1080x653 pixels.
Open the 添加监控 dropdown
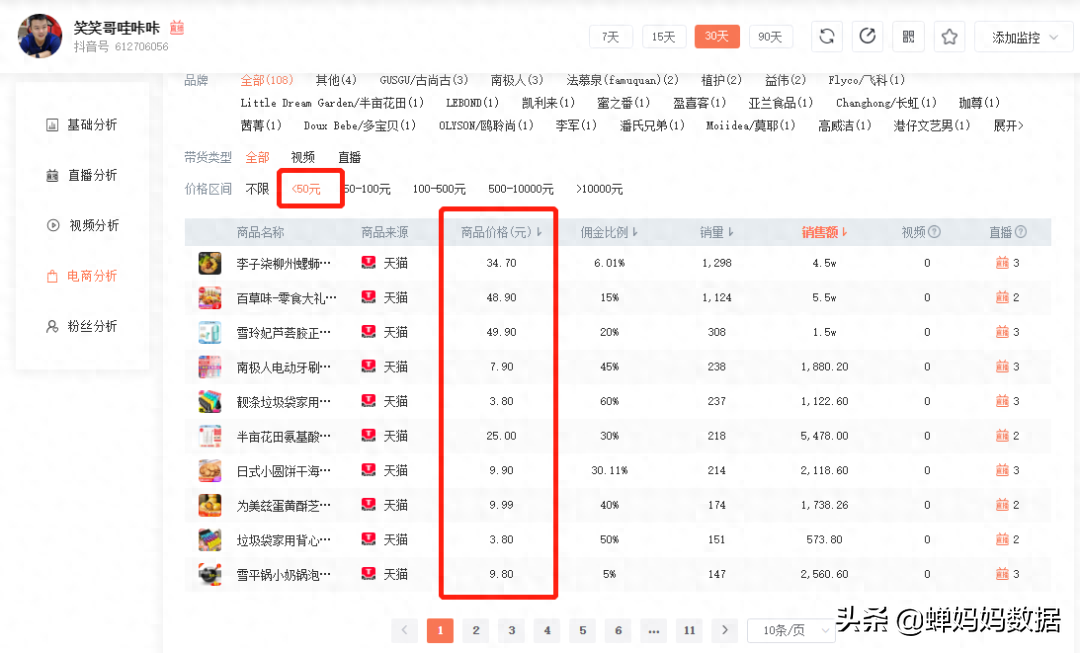click(x=1024, y=37)
